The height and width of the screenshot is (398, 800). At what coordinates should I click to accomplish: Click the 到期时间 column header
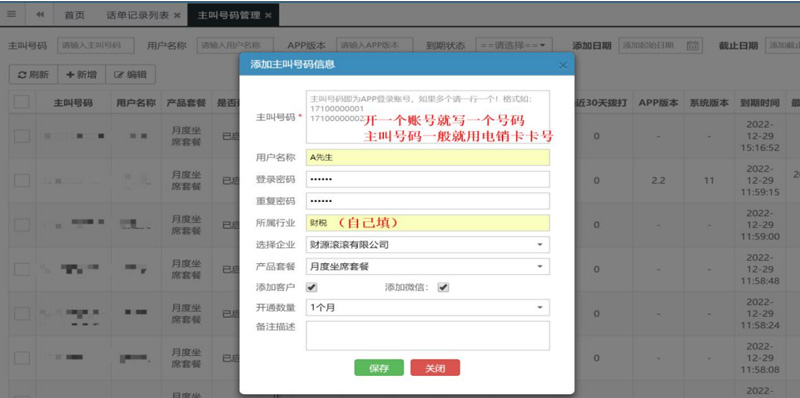click(x=760, y=103)
